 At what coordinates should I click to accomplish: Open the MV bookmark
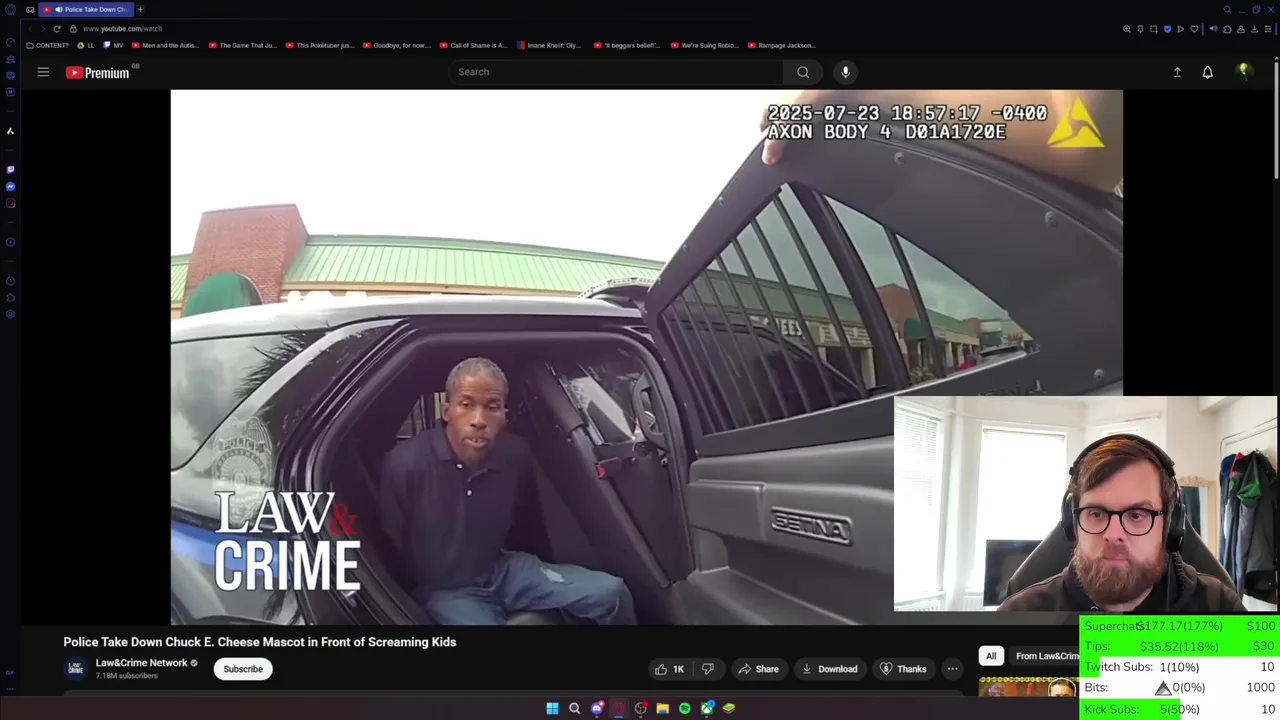tap(113, 45)
